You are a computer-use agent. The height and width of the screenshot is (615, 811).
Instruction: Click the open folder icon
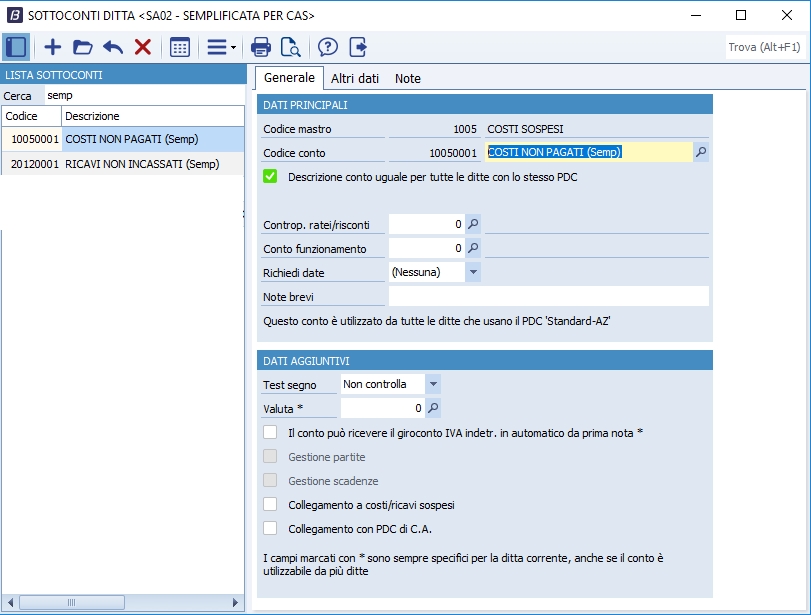coord(83,47)
